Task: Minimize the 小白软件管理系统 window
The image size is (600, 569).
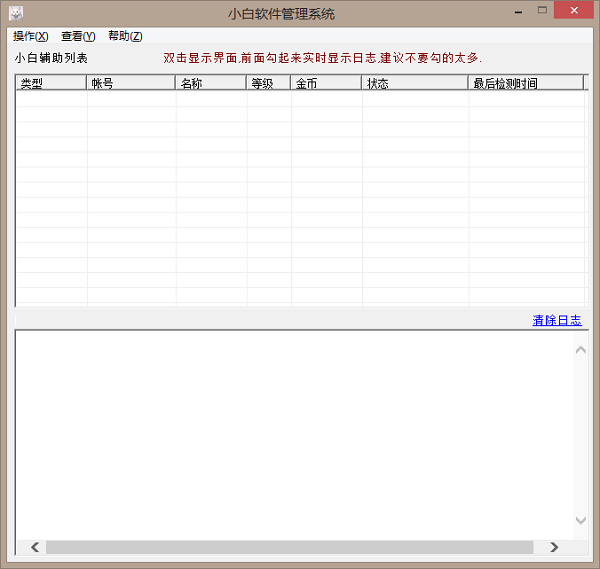Action: pyautogui.click(x=518, y=11)
